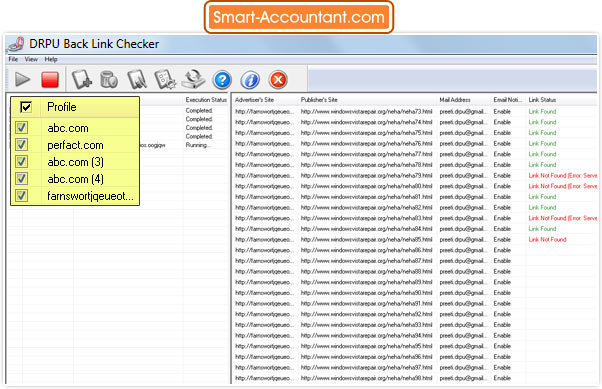Click Link Not Found status in neha85 row
Viewport: 602px width, 389px height.
[547, 239]
